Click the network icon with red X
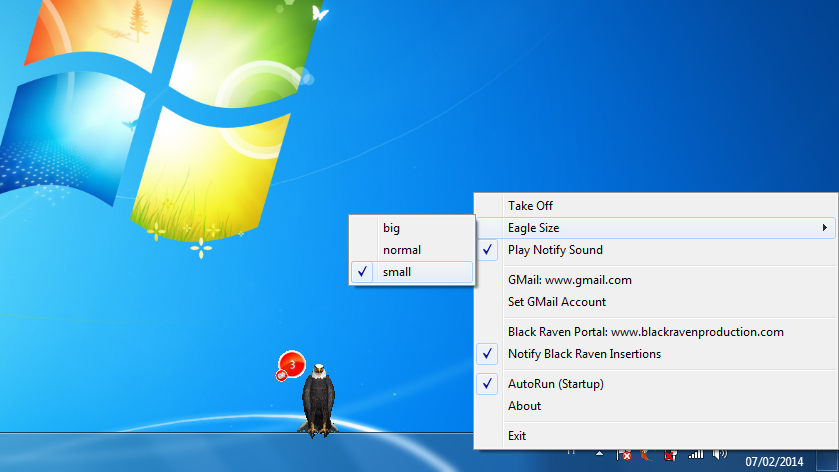Viewport: 839px width, 472px height. (669, 455)
